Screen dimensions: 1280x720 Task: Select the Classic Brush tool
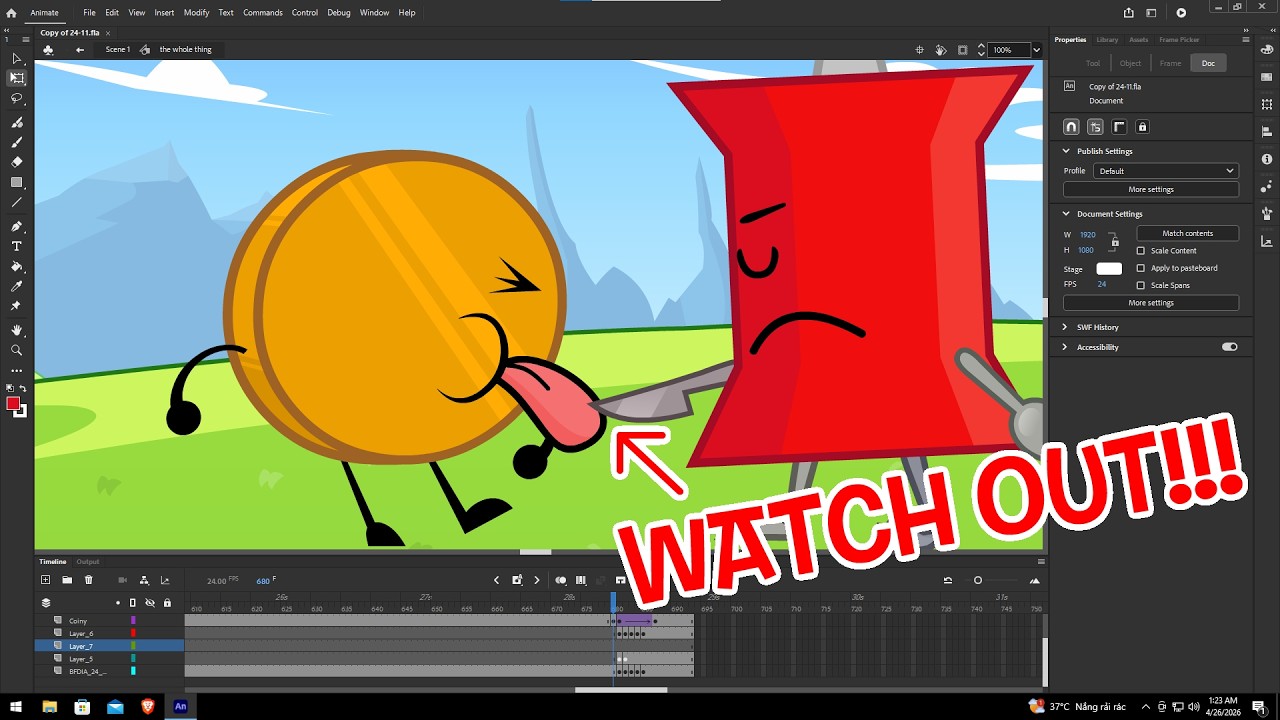coord(16,142)
